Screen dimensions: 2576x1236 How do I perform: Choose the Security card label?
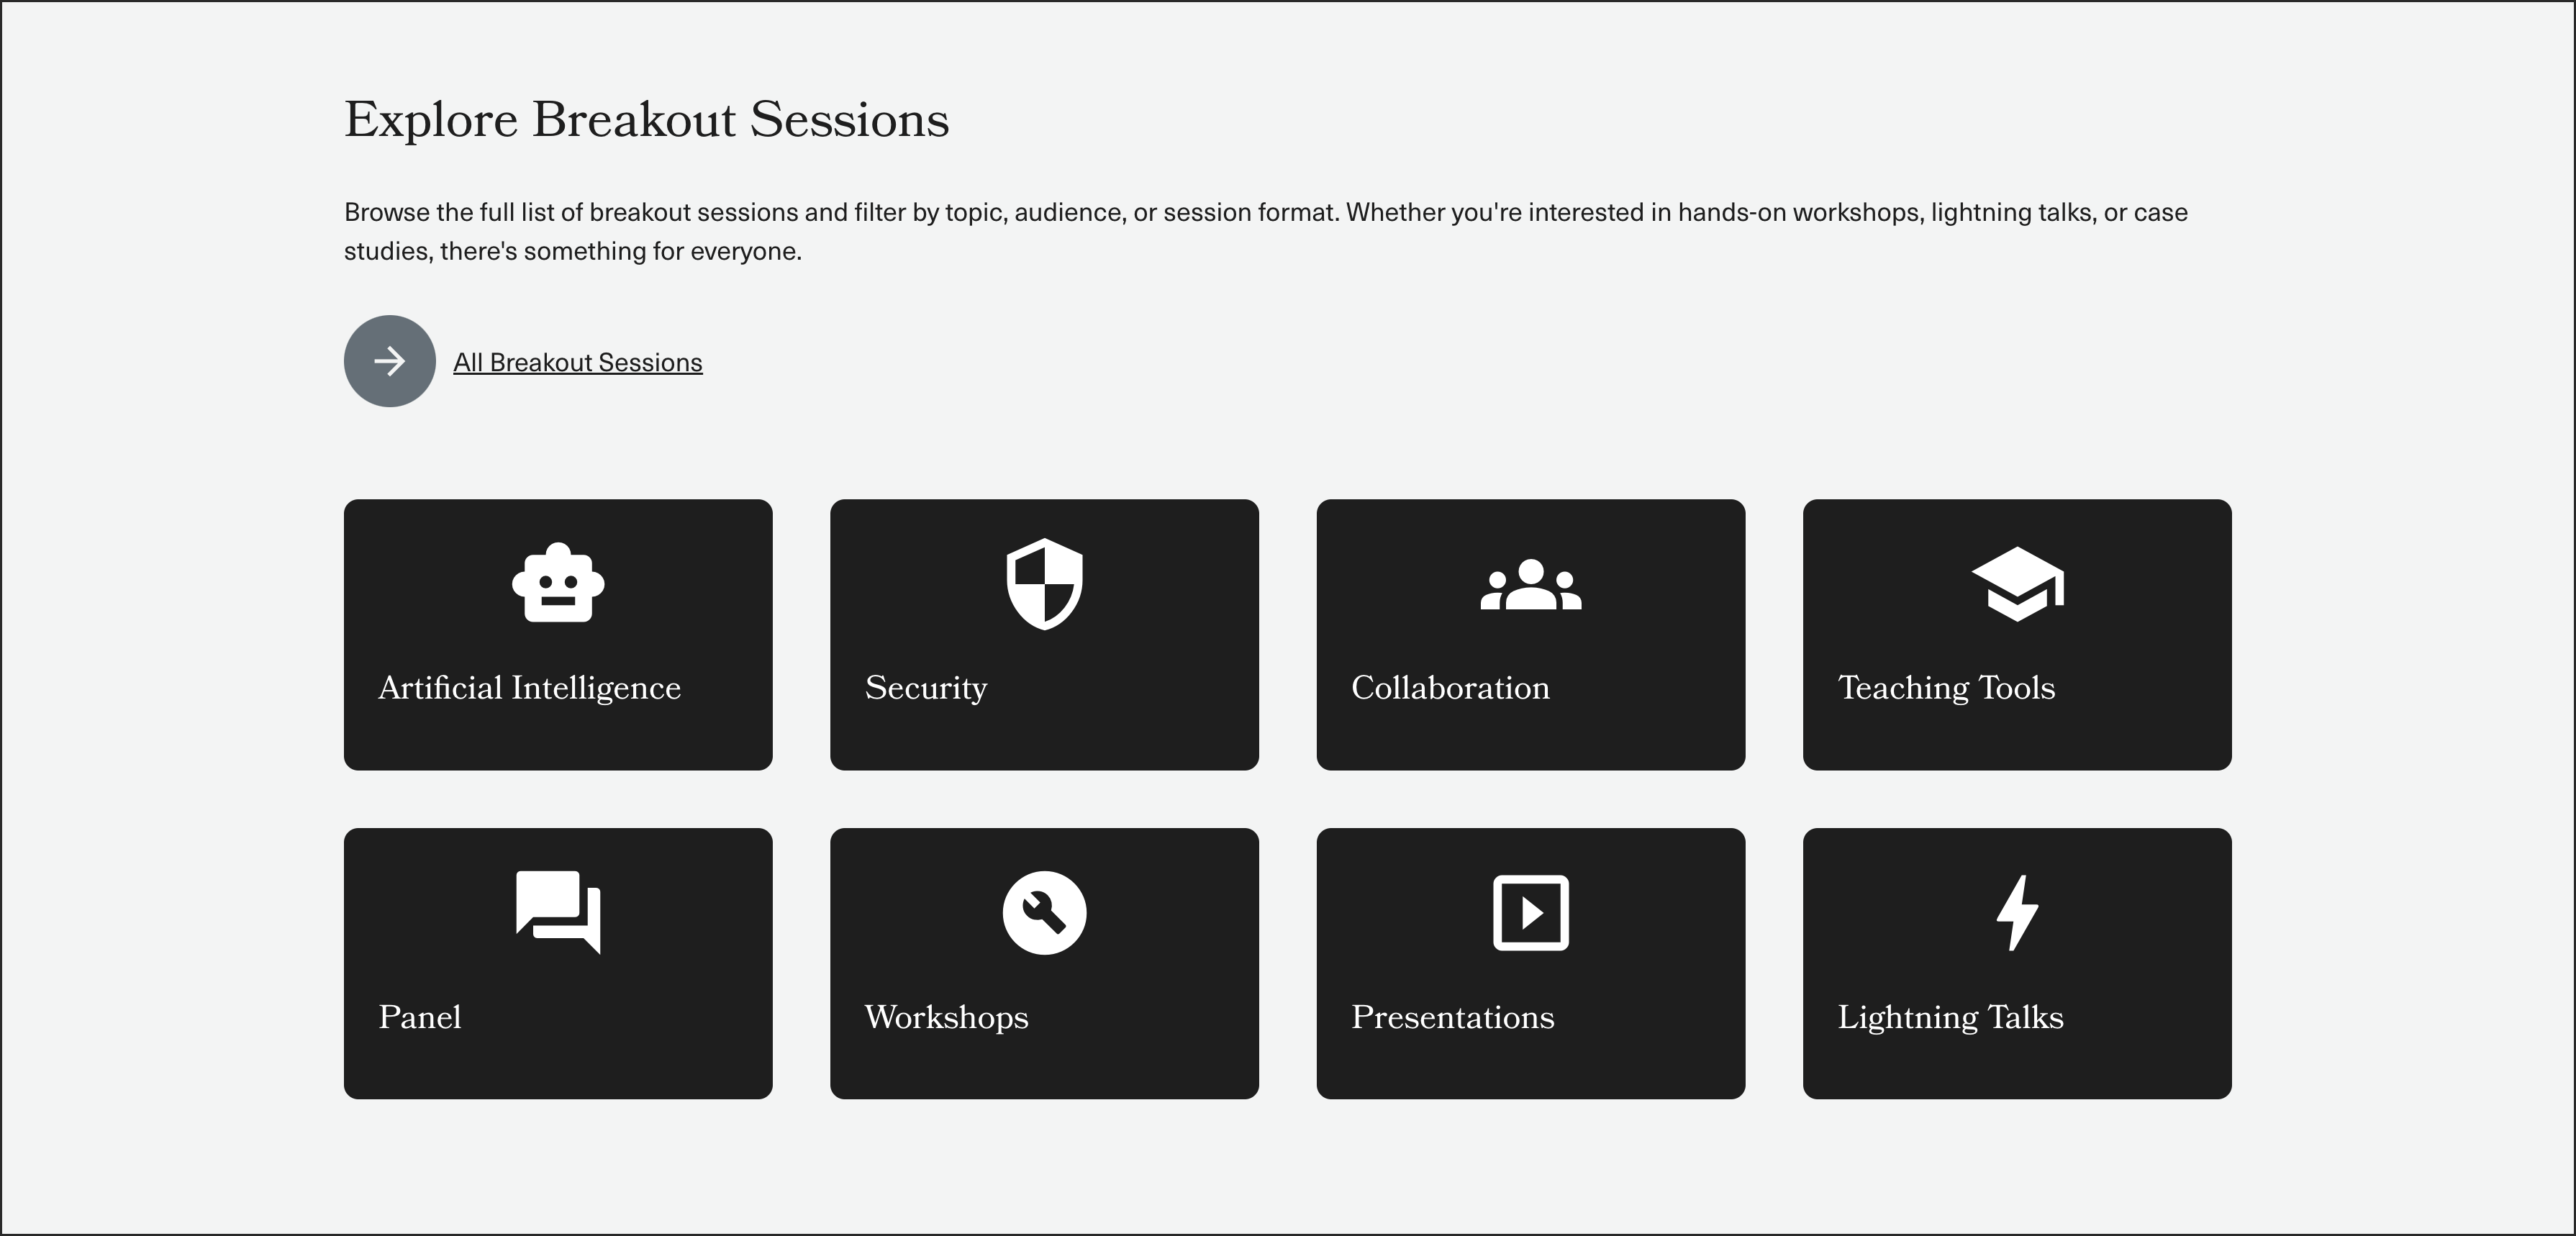click(926, 687)
